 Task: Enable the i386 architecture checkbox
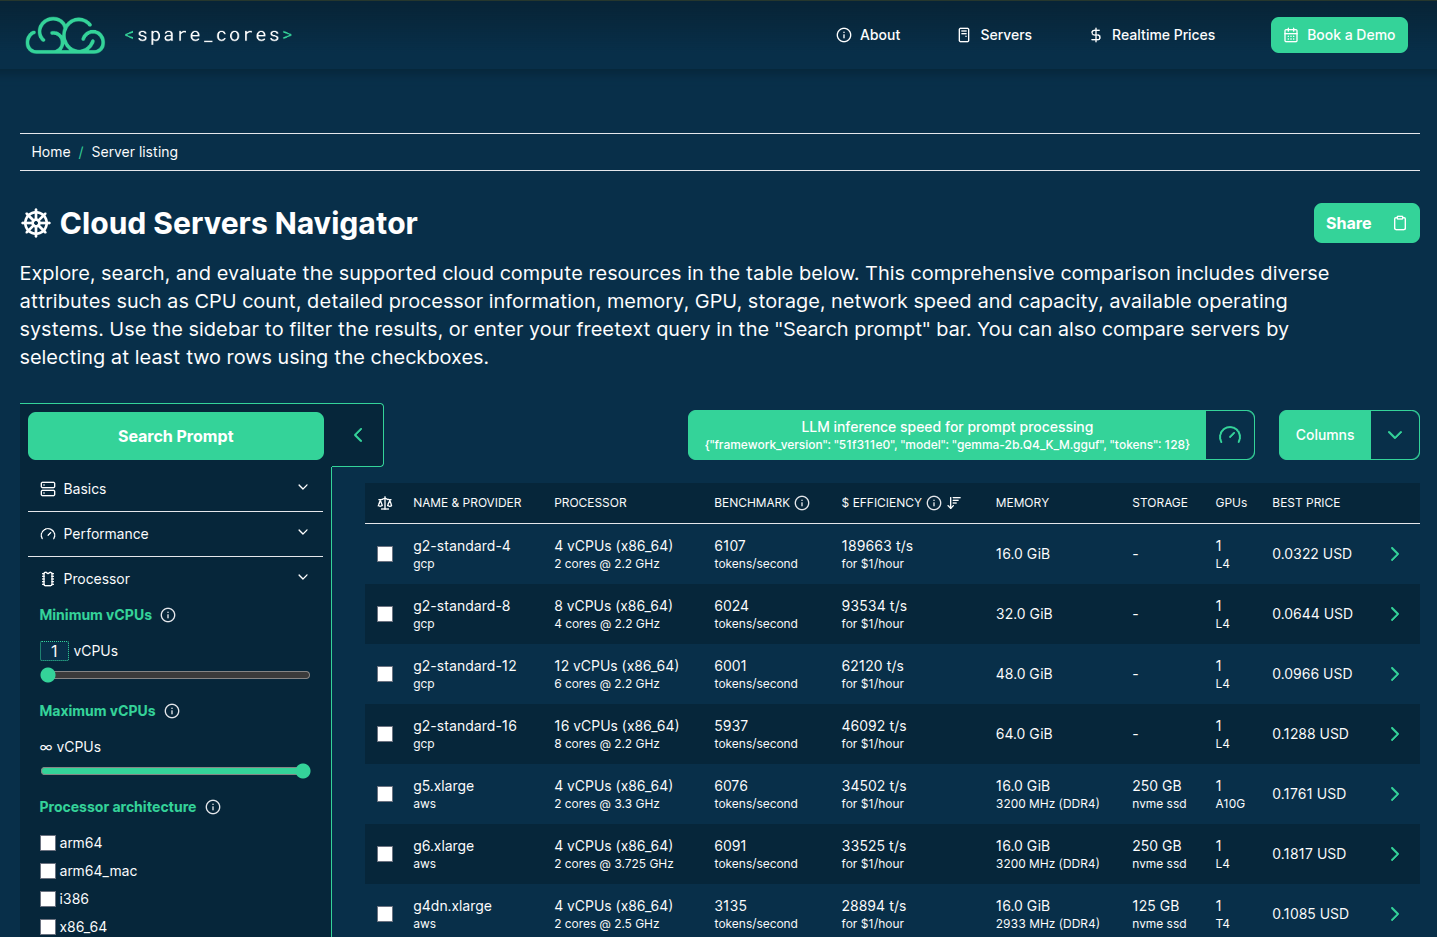(x=48, y=899)
